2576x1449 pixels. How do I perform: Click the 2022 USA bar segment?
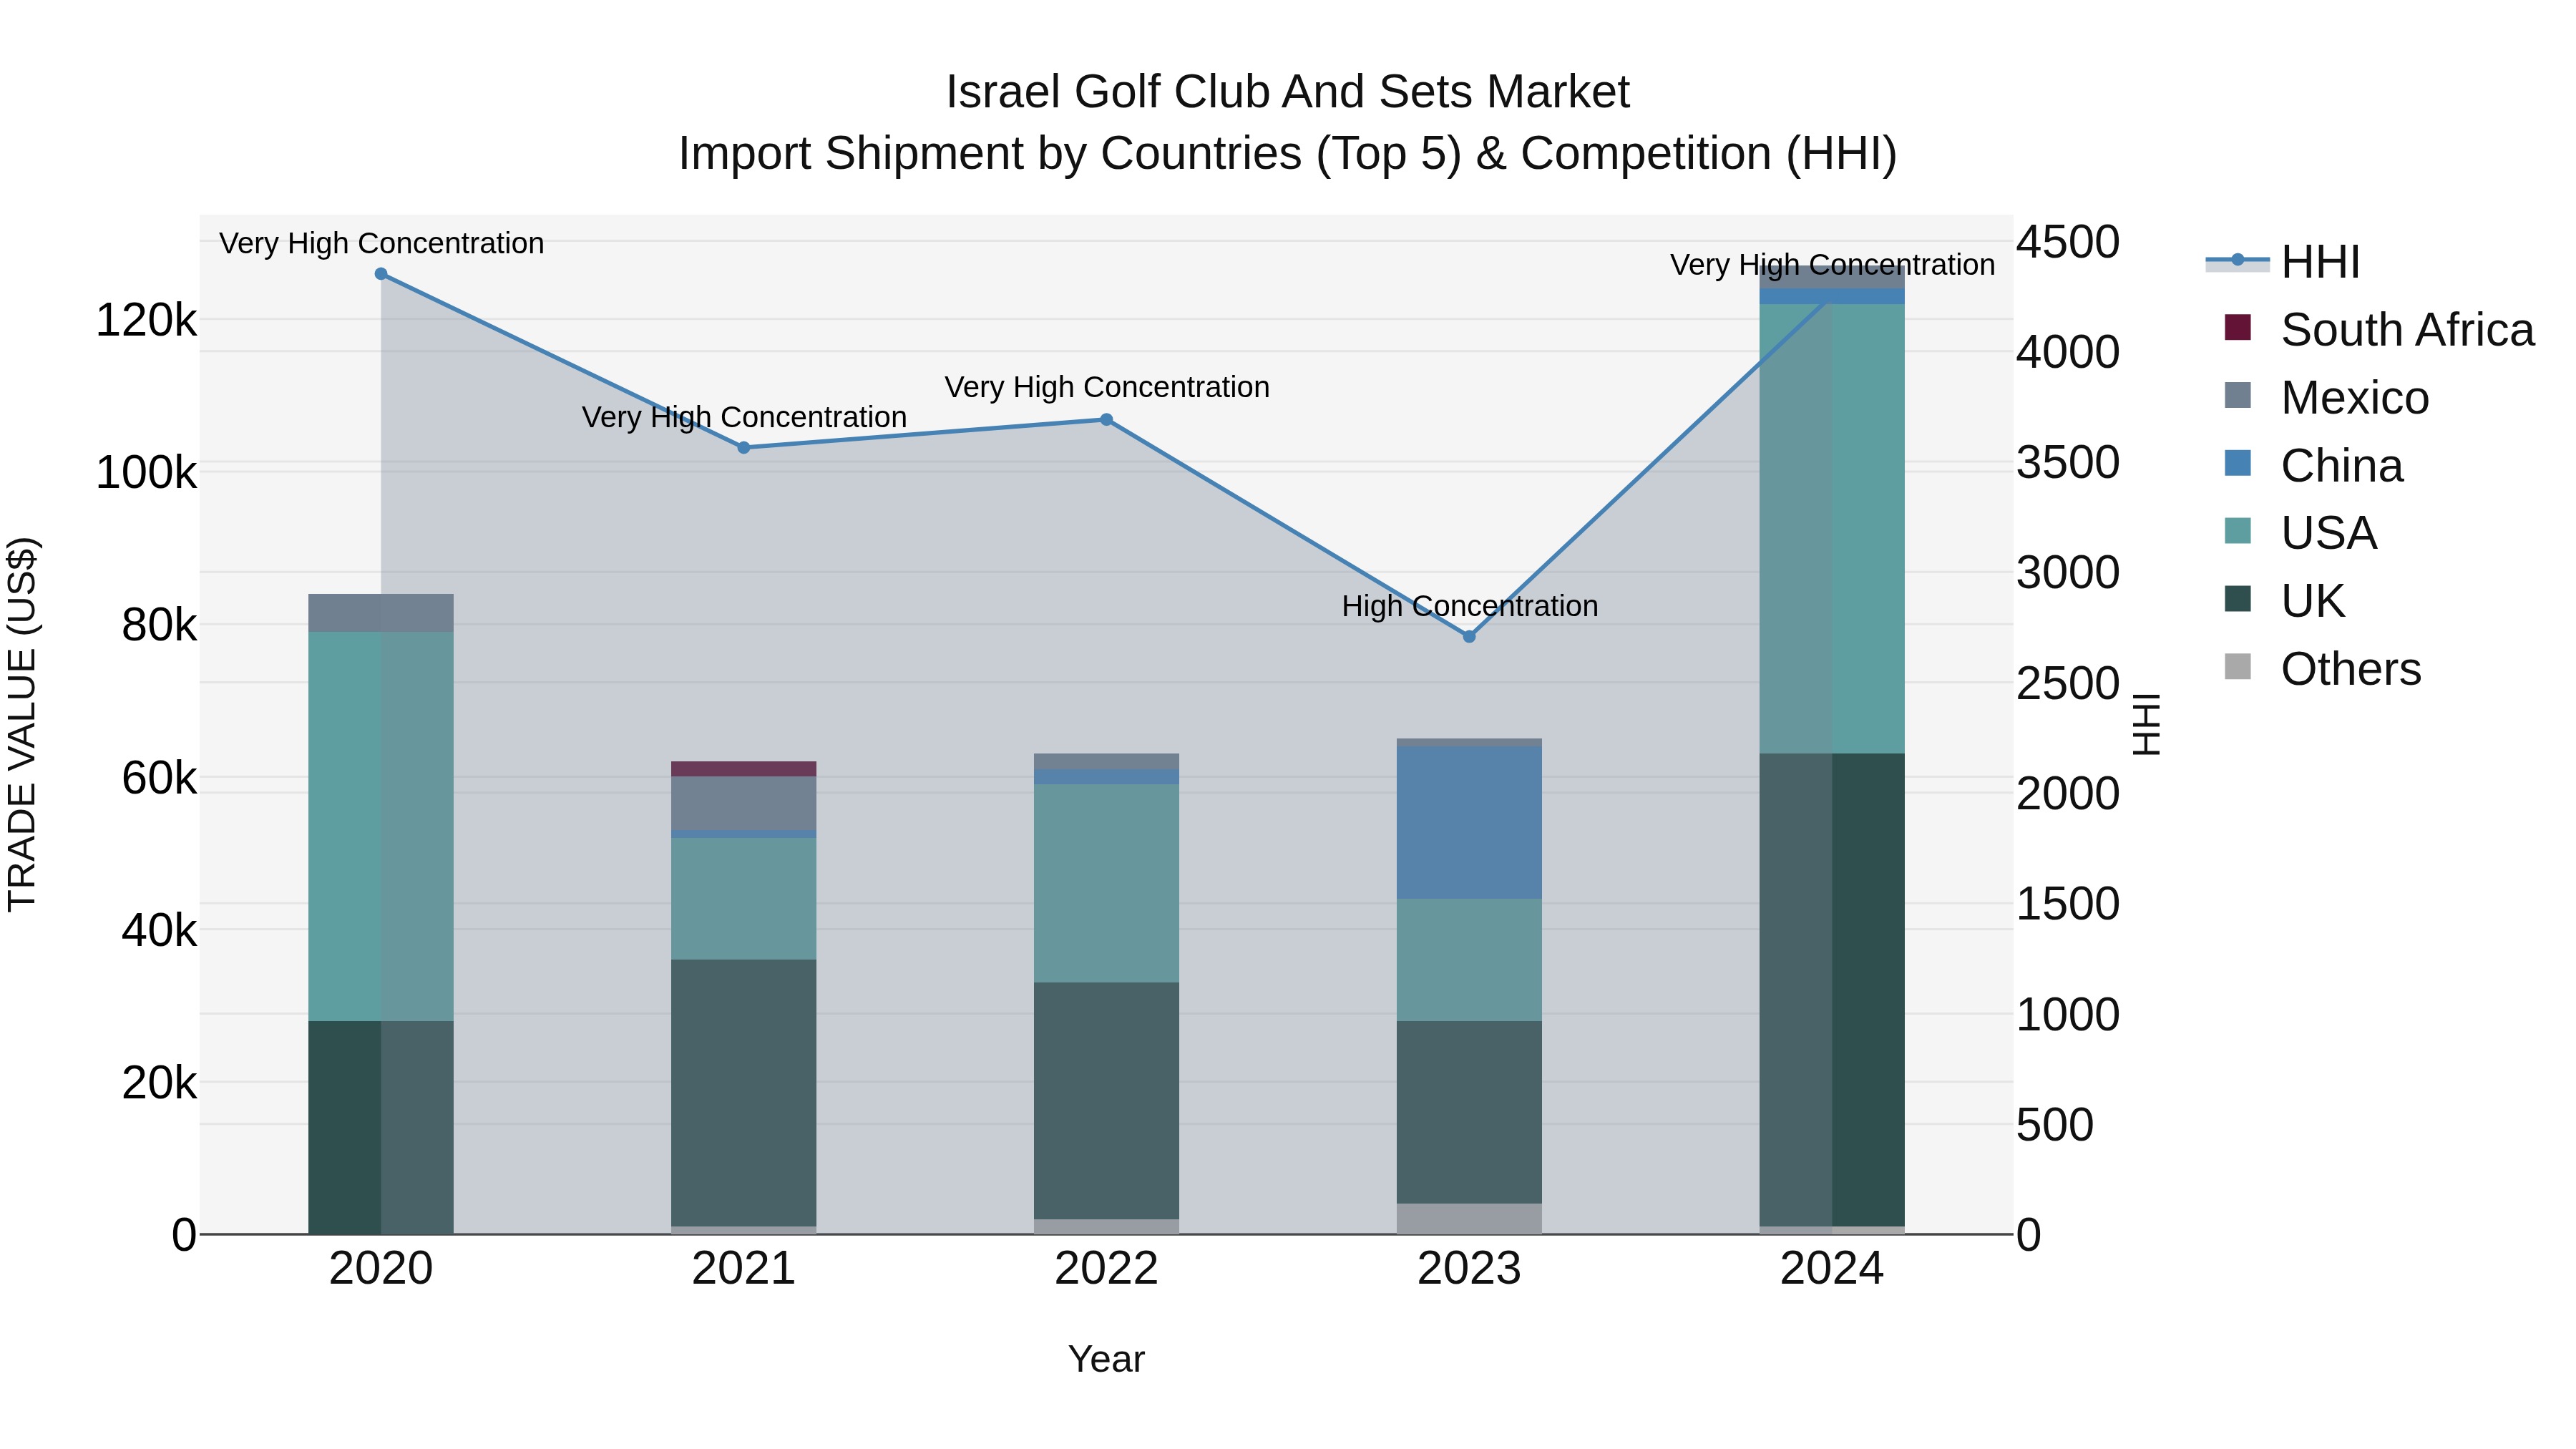click(1106, 883)
